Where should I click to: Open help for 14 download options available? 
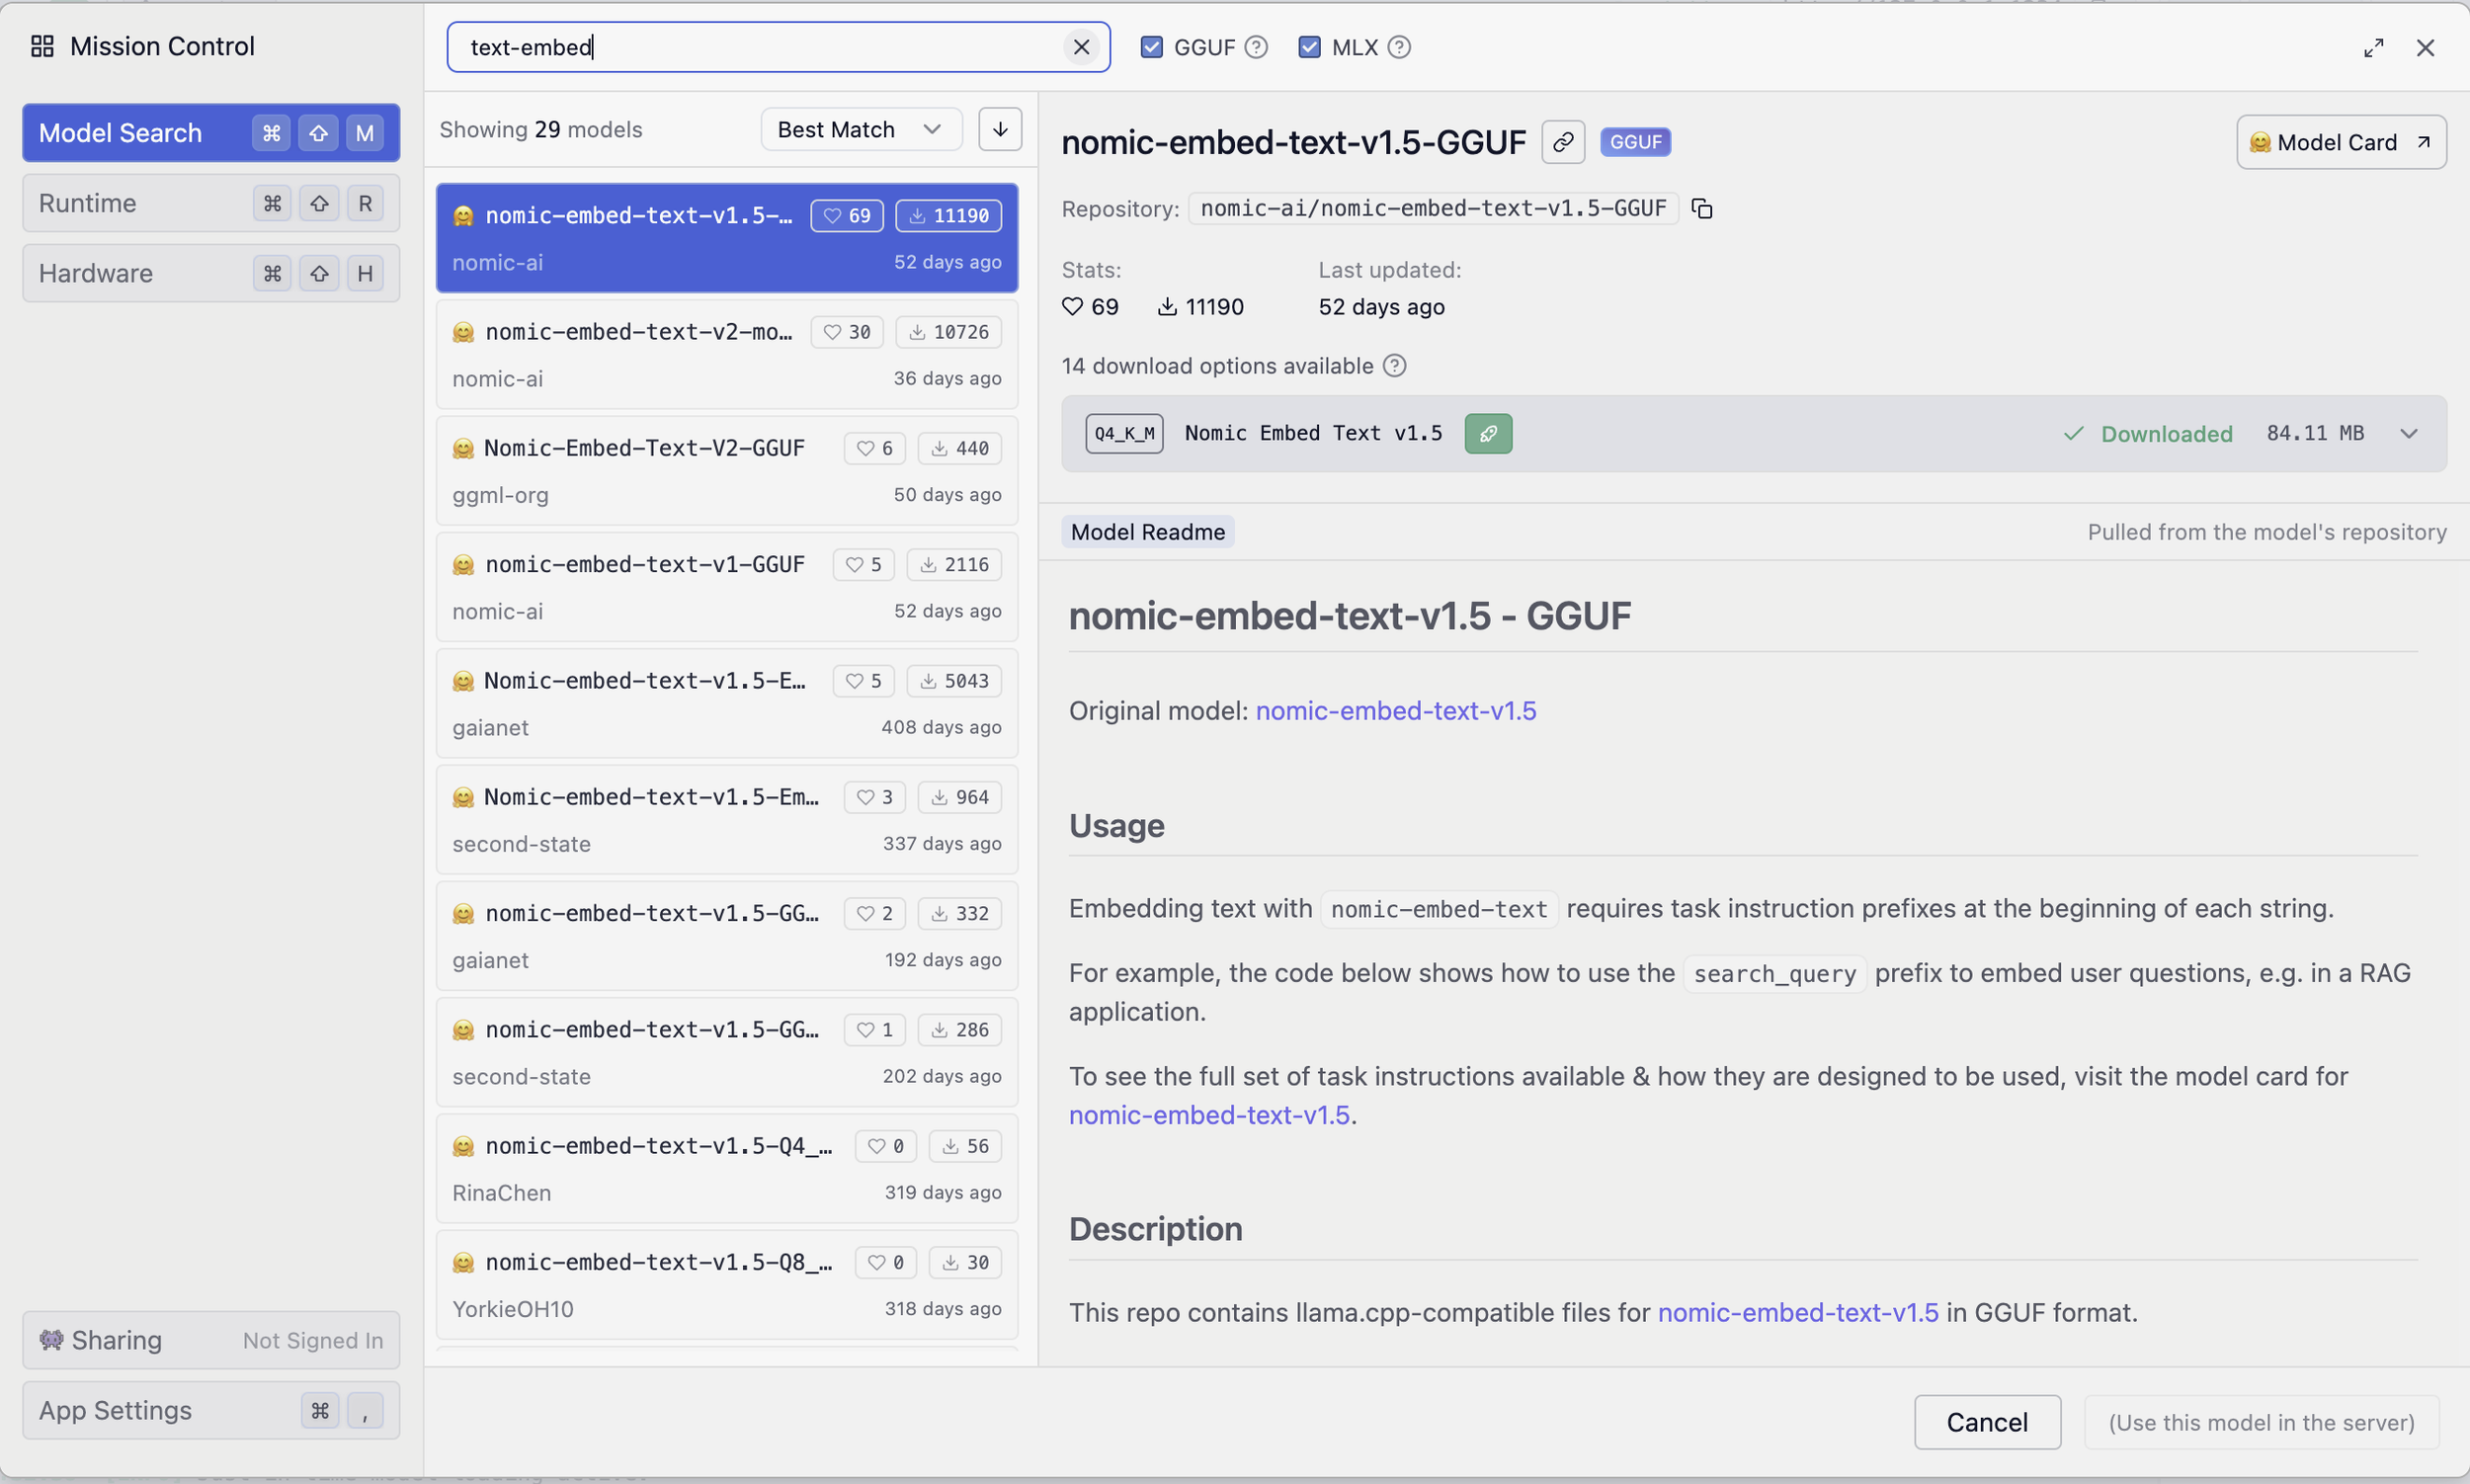[1394, 366]
